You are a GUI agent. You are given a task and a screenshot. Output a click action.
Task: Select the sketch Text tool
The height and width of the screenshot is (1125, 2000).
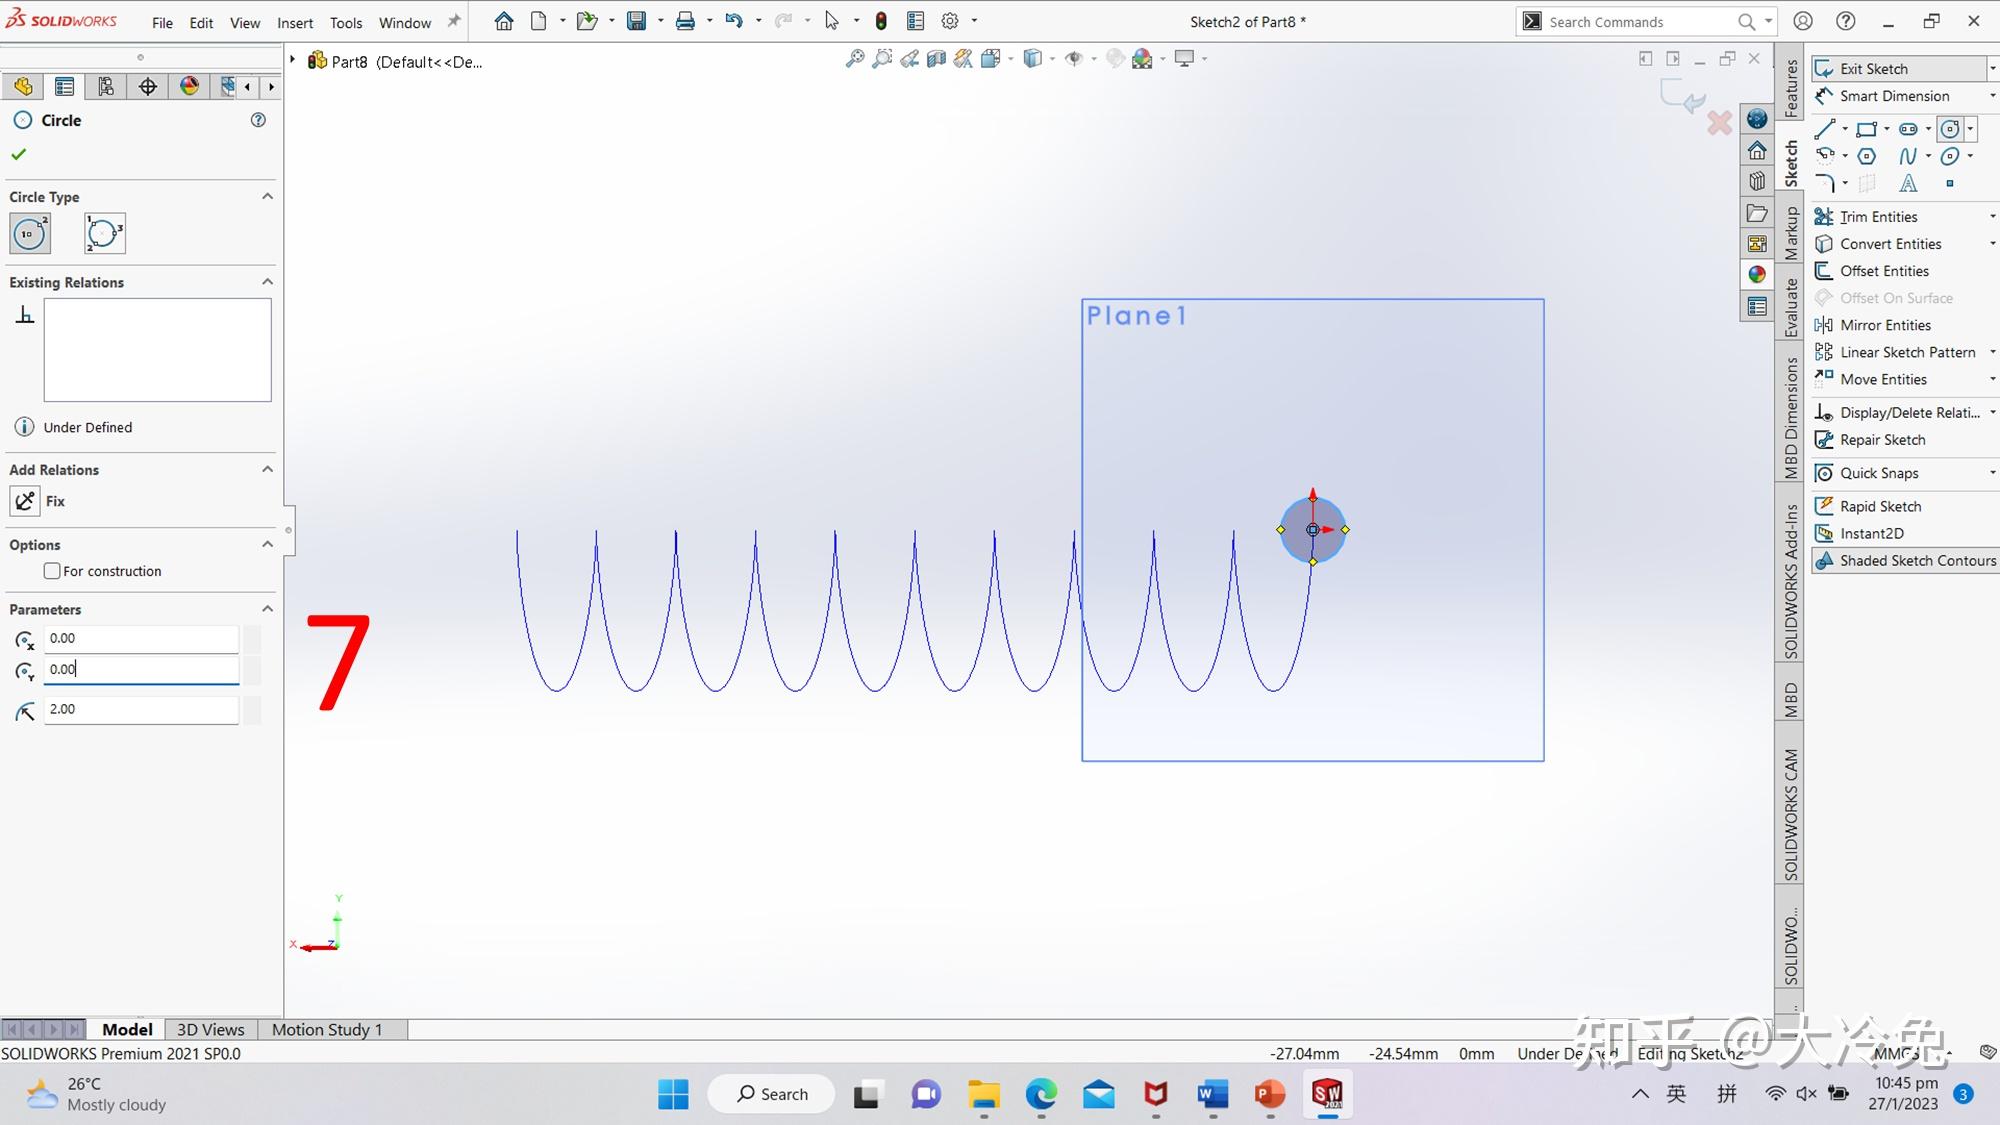click(1908, 183)
